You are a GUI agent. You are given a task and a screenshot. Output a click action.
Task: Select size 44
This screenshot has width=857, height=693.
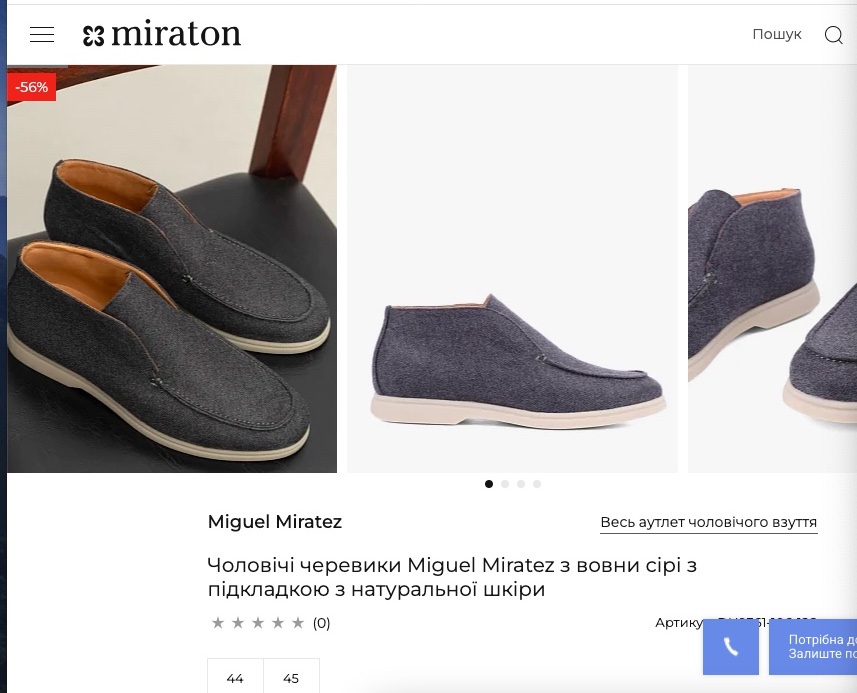pos(235,677)
